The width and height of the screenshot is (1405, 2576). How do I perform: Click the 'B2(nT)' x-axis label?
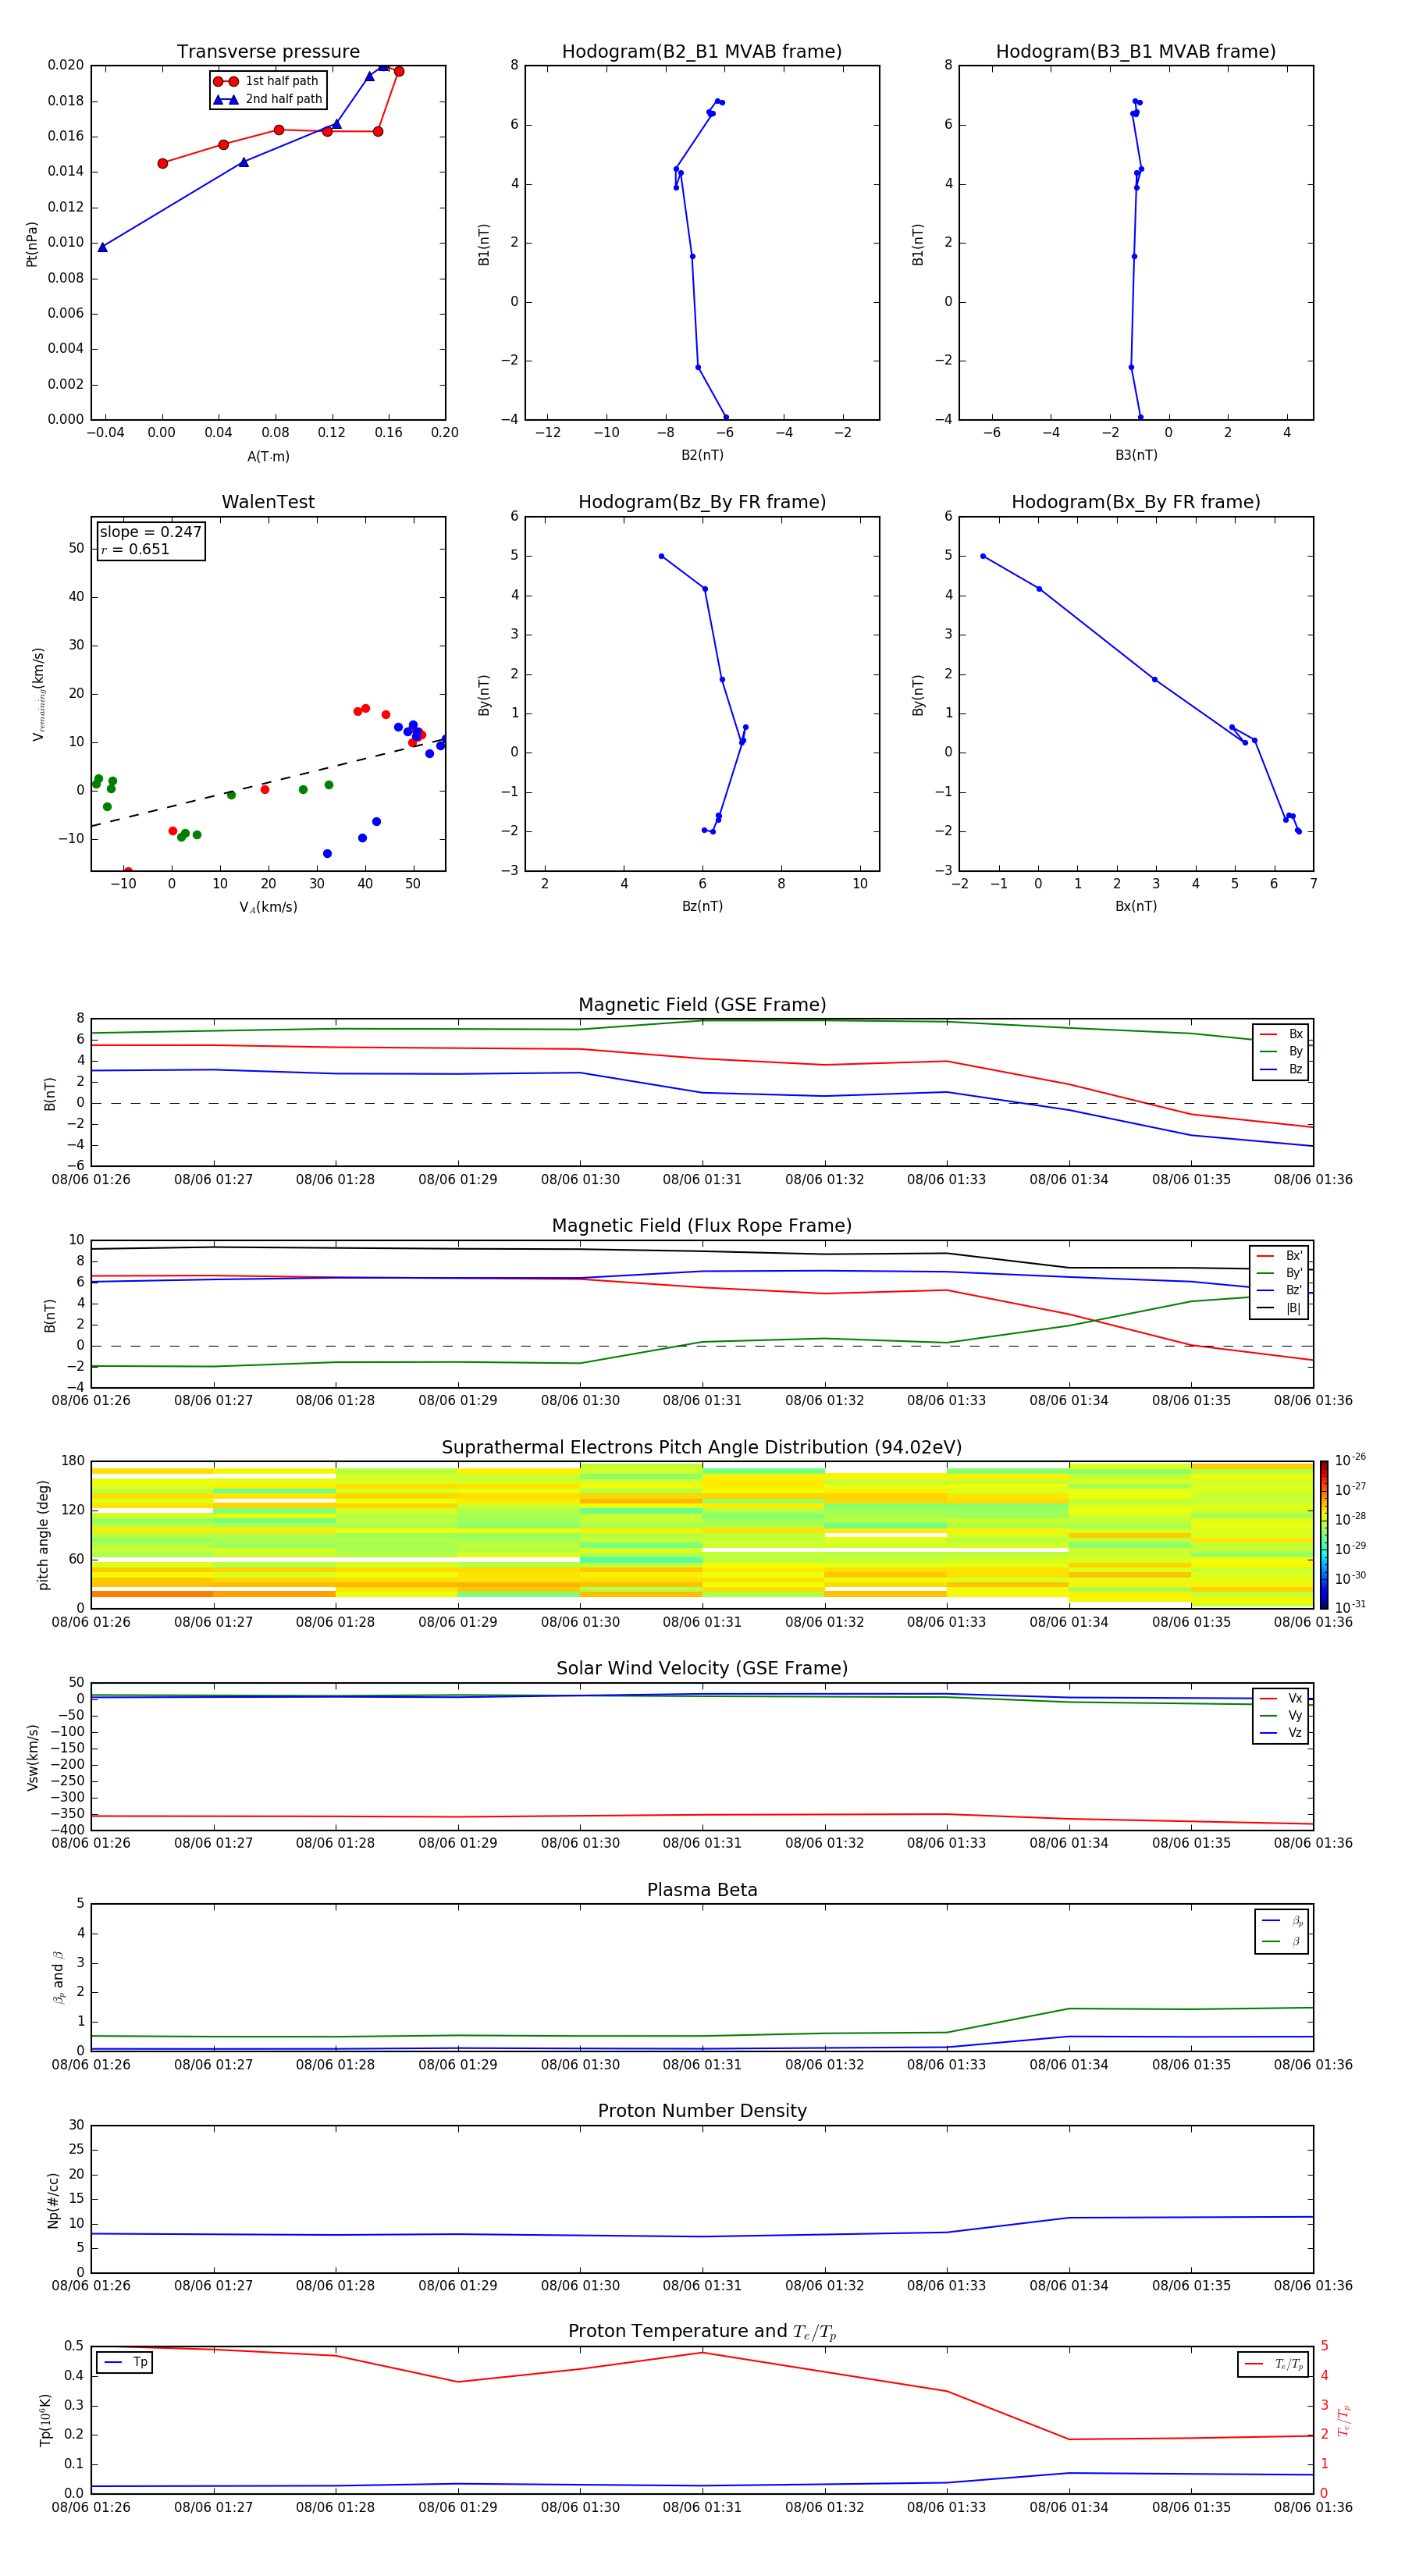702,455
